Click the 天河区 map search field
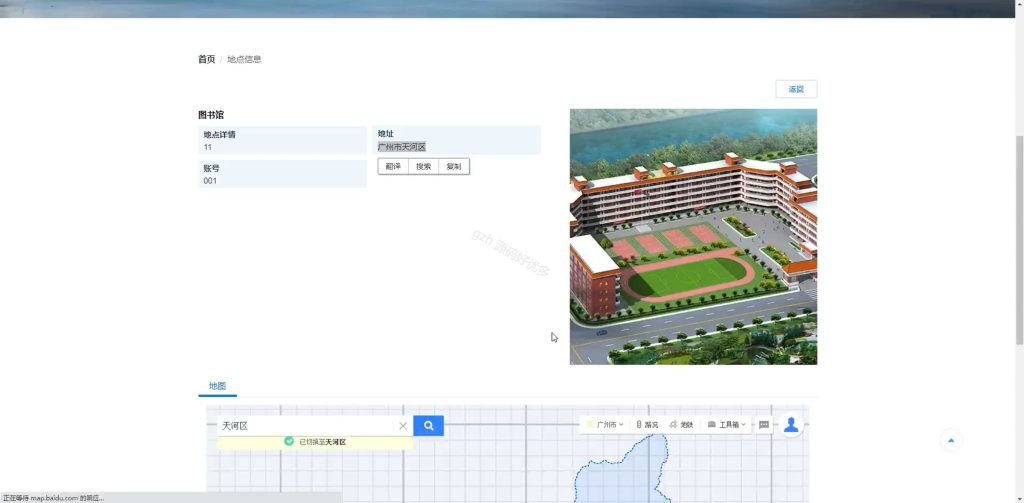 [307, 426]
